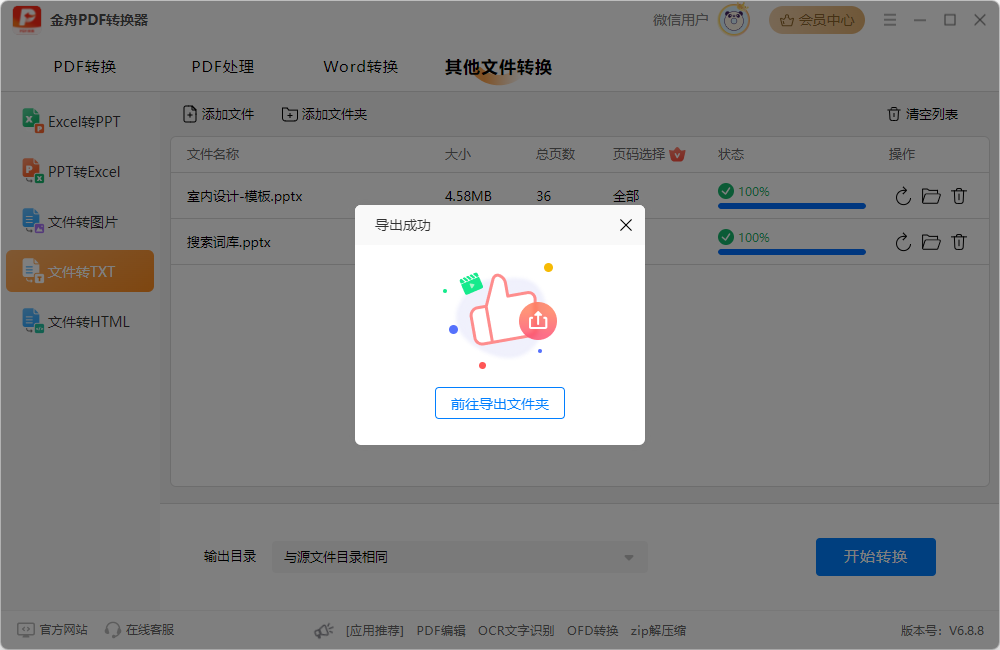This screenshot has height=650, width=1000.
Task: Click the megaphone 应用推荐 icon
Action: [x=323, y=631]
